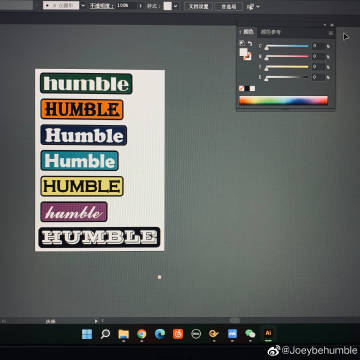Open the status bar arrow menu
Screen dimensions: 360x360
(96, 321)
